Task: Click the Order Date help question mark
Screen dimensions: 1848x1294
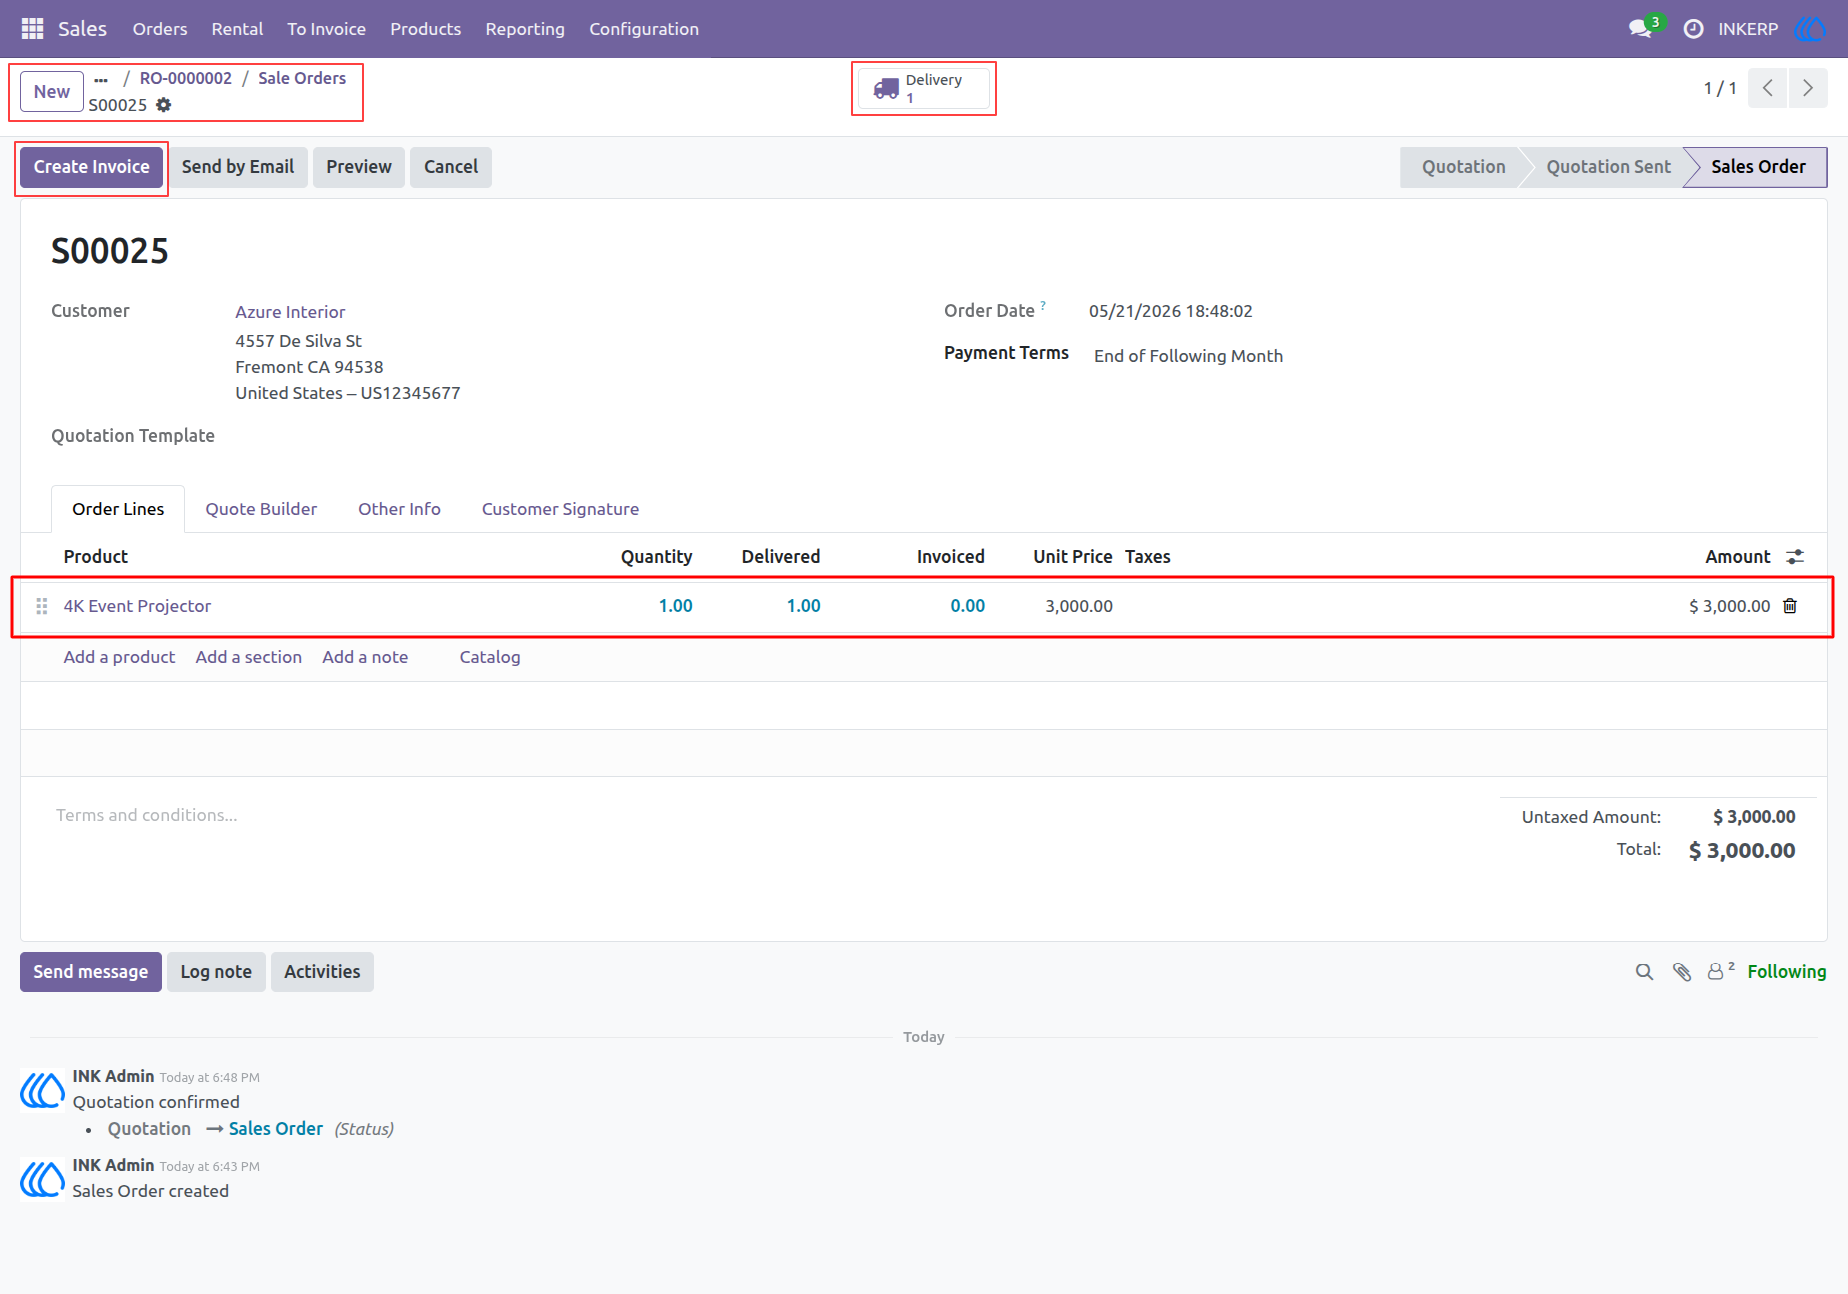Action: (1043, 305)
